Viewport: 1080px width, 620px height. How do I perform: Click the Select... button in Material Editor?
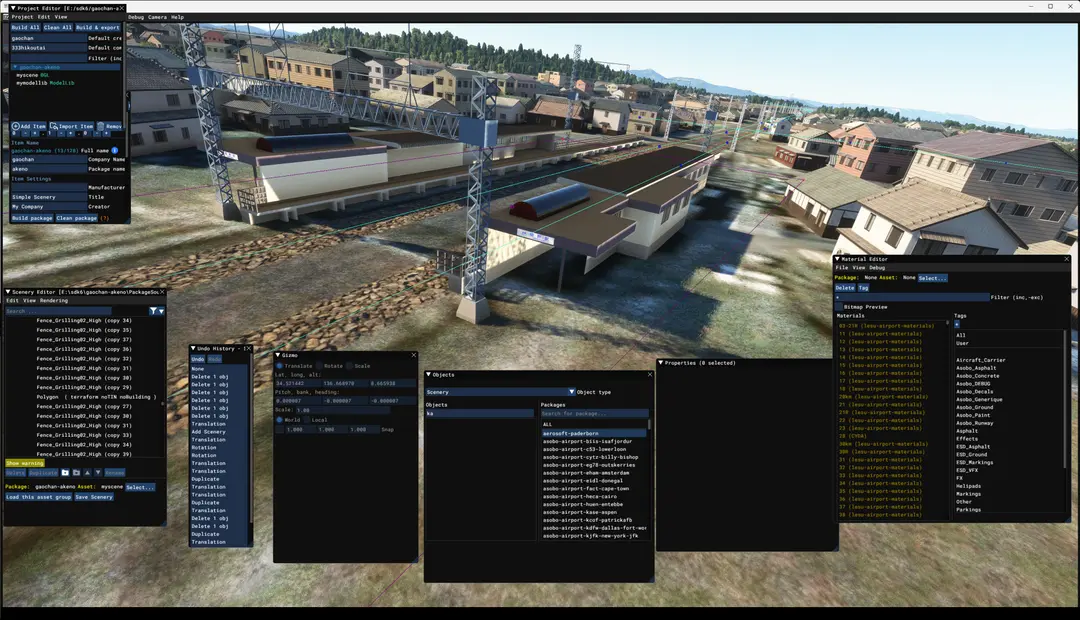coord(932,278)
